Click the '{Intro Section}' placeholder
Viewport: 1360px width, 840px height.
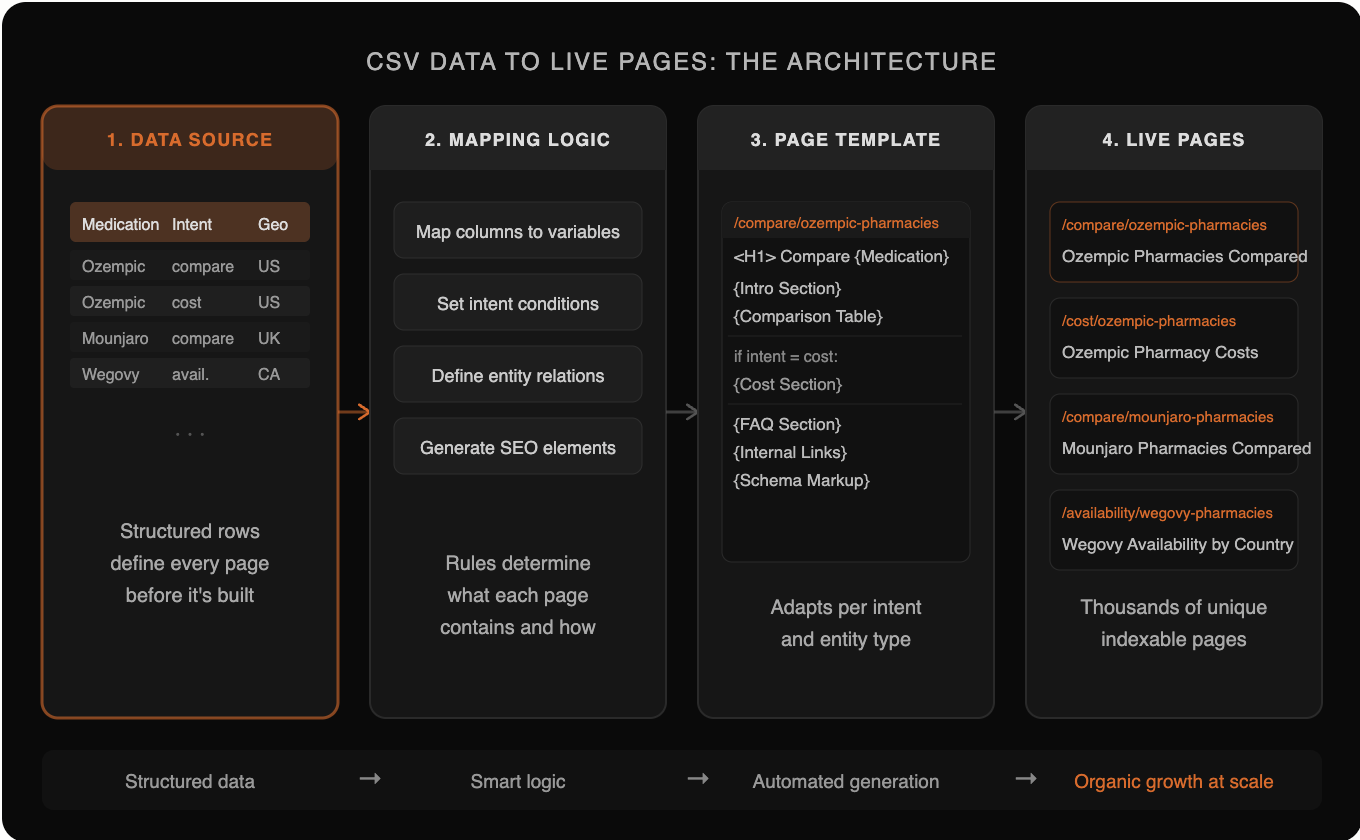click(x=787, y=288)
